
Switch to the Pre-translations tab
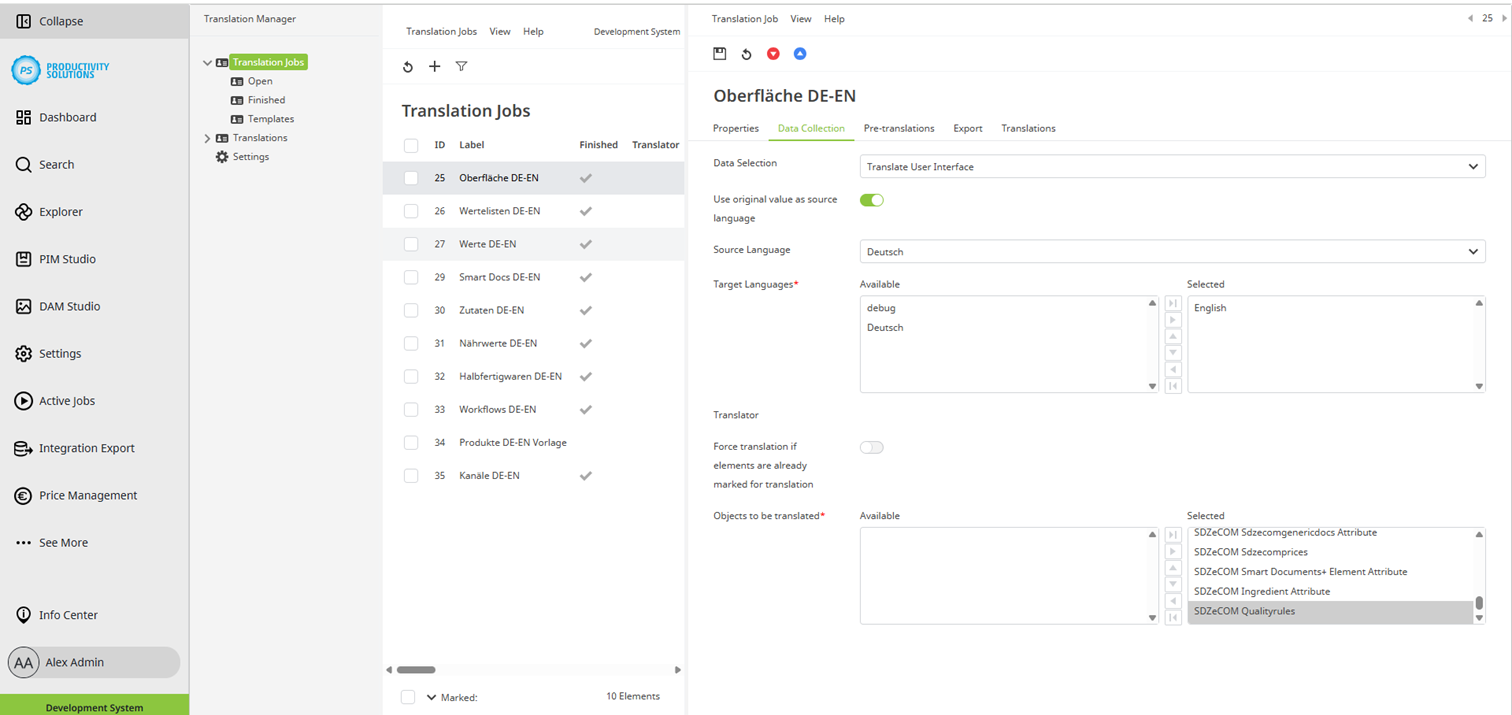pyautogui.click(x=898, y=128)
